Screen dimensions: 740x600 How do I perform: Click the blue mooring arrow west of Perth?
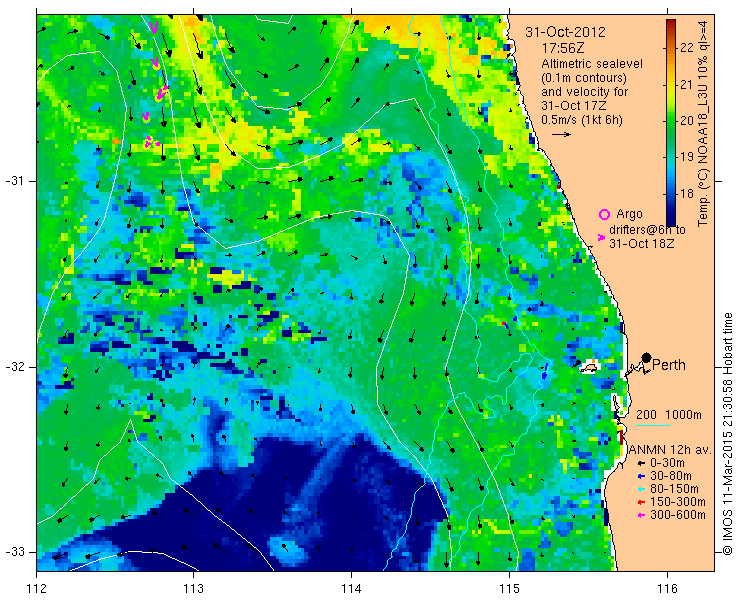tap(545, 371)
